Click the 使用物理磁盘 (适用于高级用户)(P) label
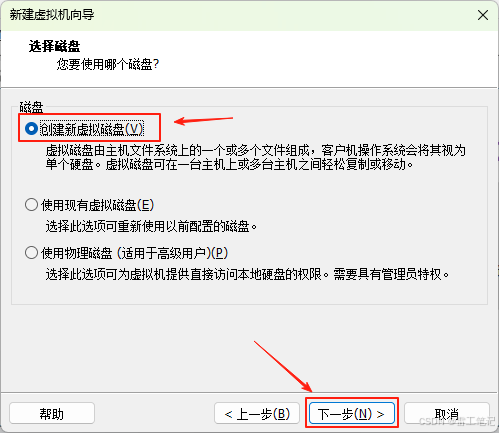The image size is (499, 433). pyautogui.click(x=134, y=253)
